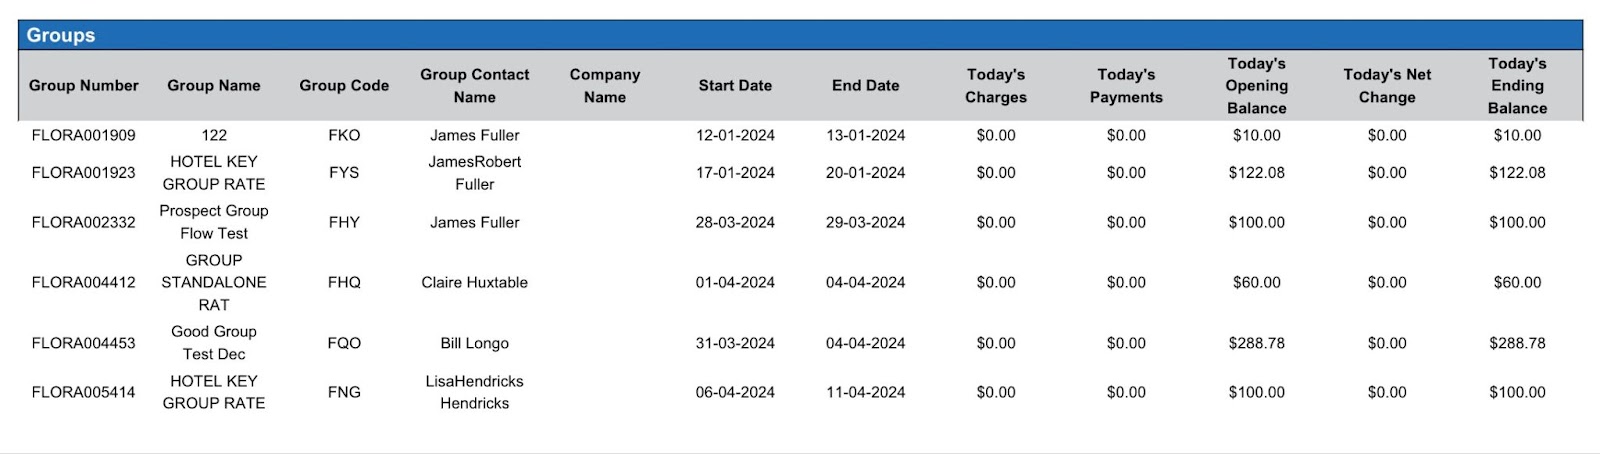Click the Group Contact Name column header
The width and height of the screenshot is (1600, 454).
click(x=475, y=86)
